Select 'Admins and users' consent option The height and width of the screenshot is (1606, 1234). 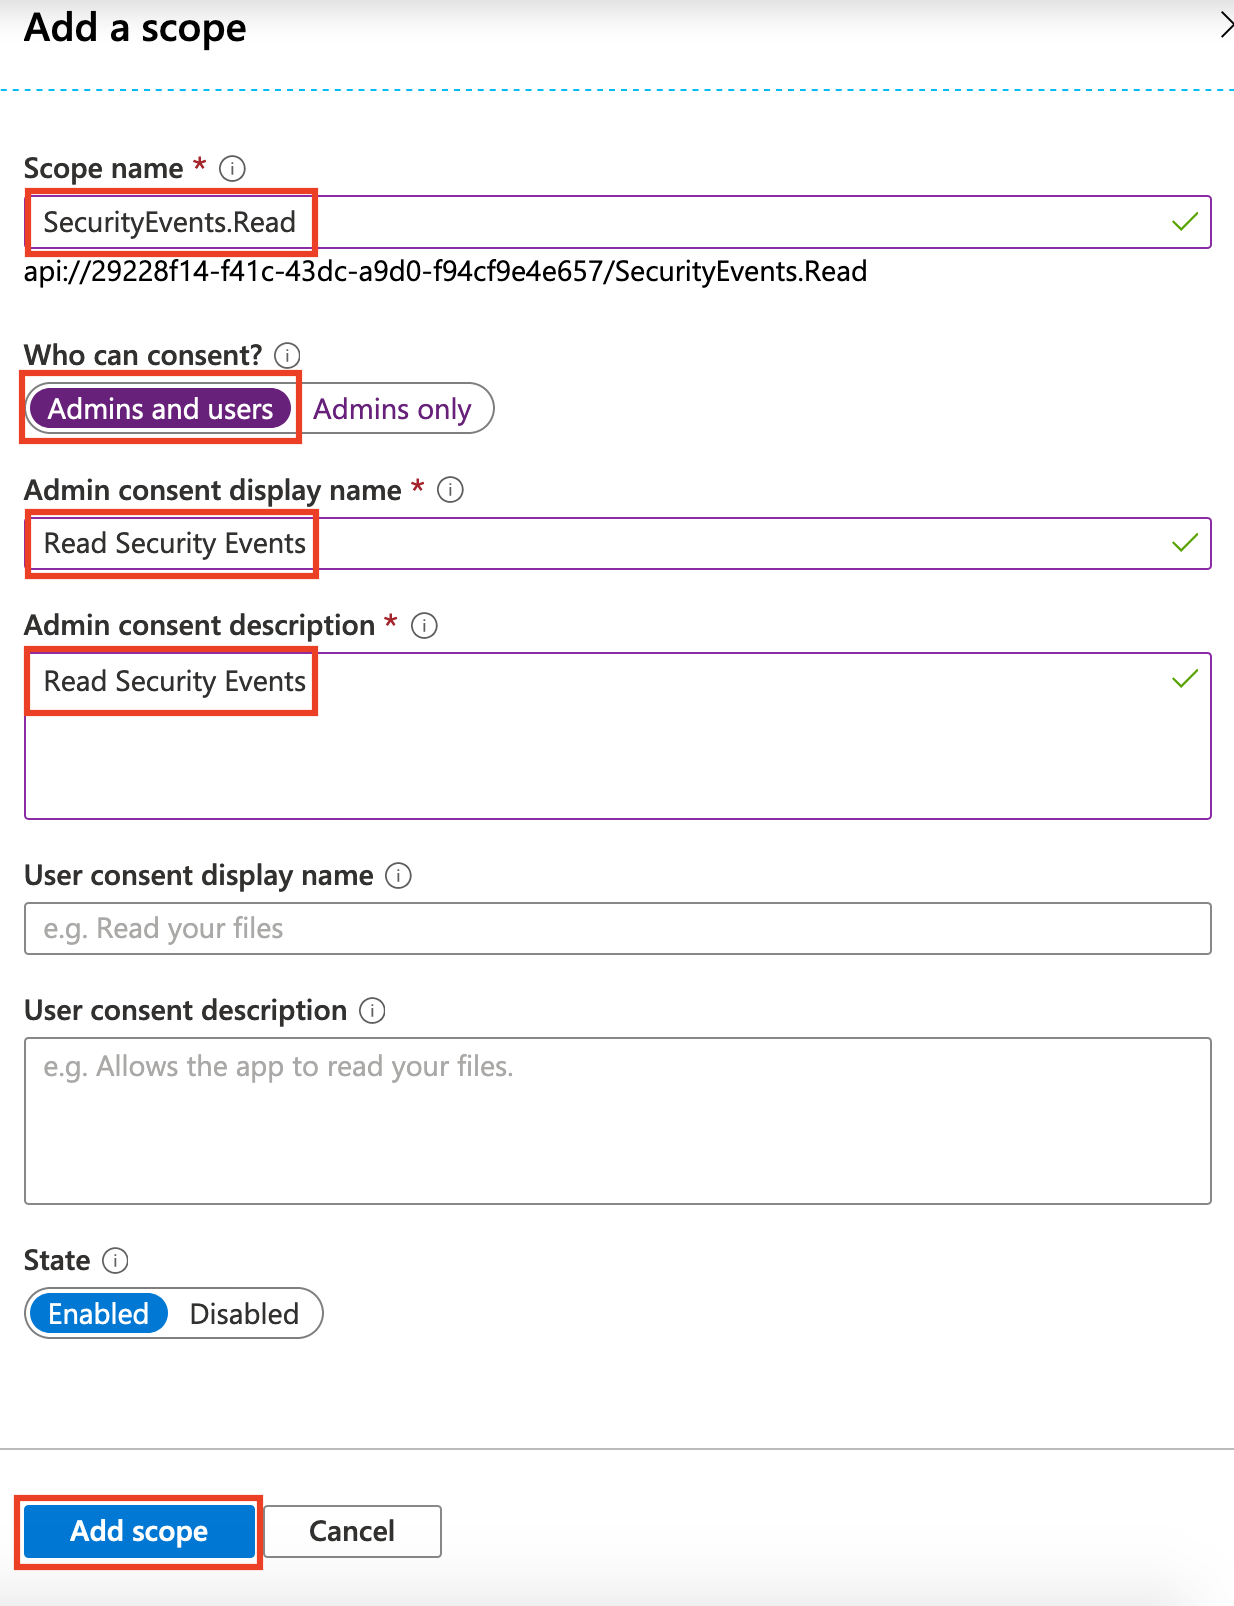[160, 409]
